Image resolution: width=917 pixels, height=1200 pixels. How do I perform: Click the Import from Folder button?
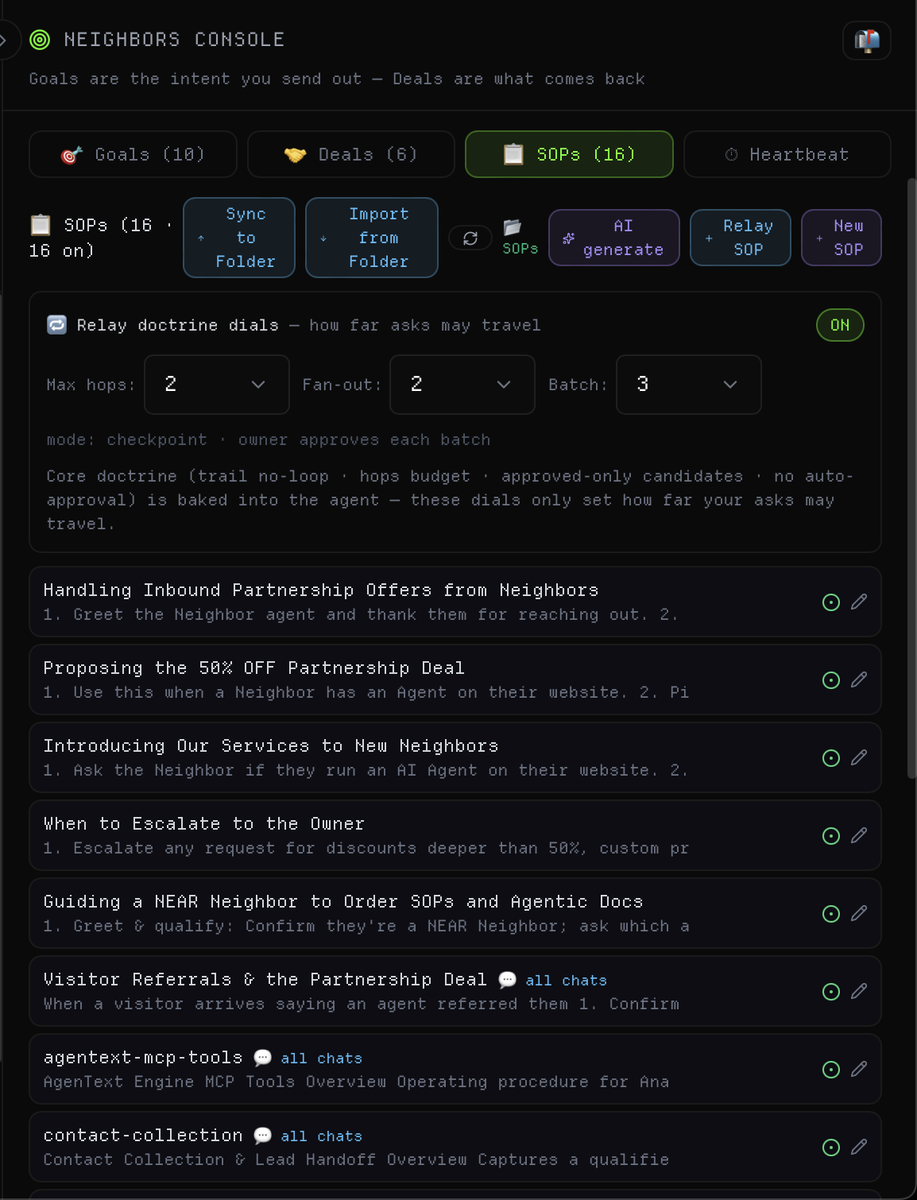pos(372,237)
